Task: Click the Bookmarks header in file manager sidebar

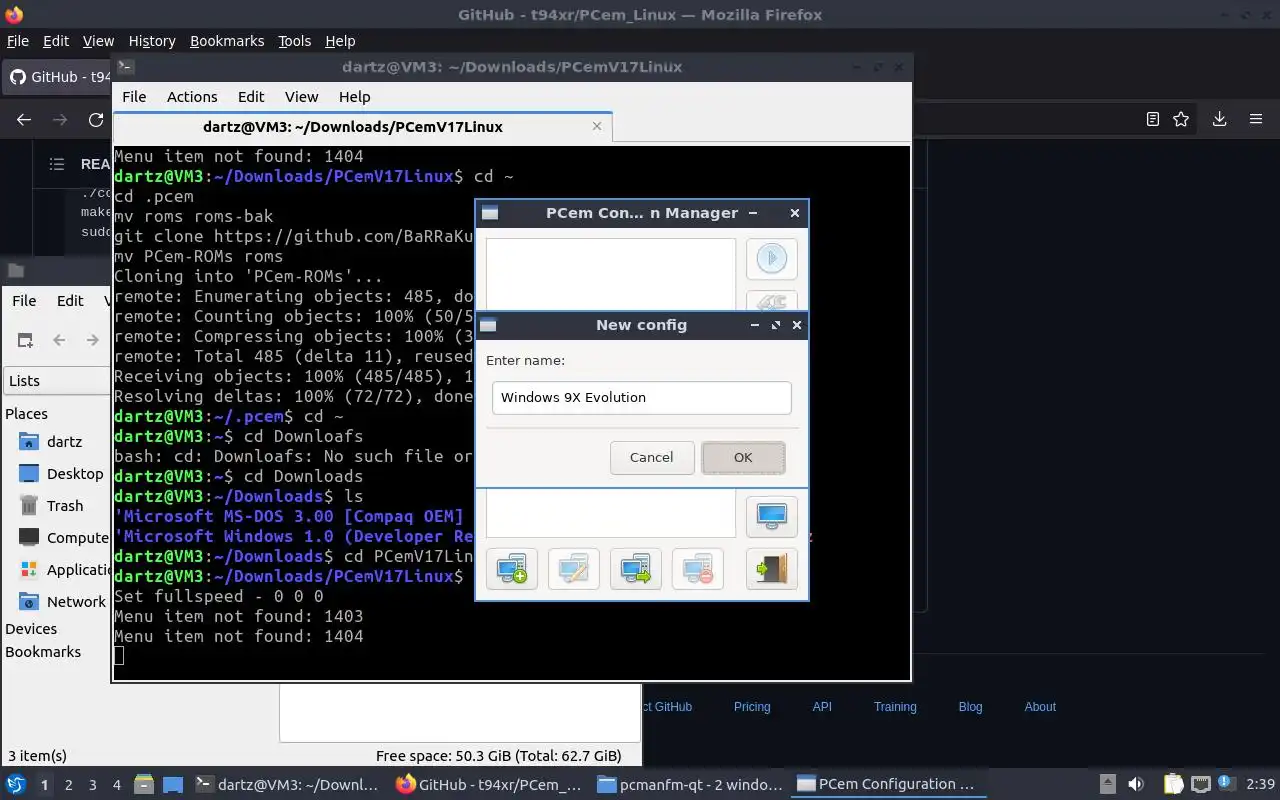Action: [43, 652]
